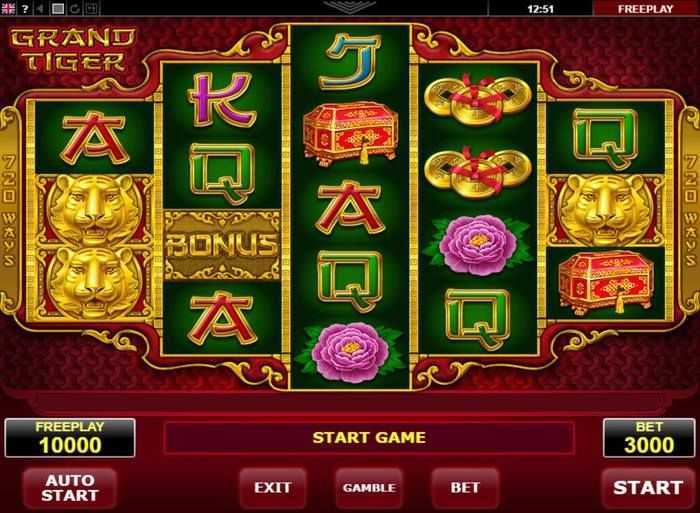The image size is (700, 513).
Task: Click the START GAME message bar
Action: [x=369, y=438]
